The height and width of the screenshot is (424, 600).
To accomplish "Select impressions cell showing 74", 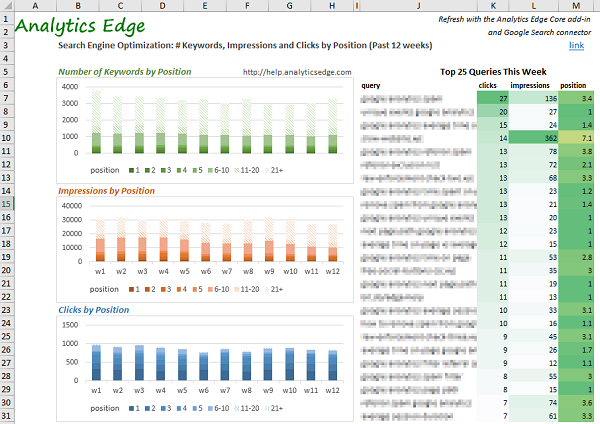I will tap(533, 403).
